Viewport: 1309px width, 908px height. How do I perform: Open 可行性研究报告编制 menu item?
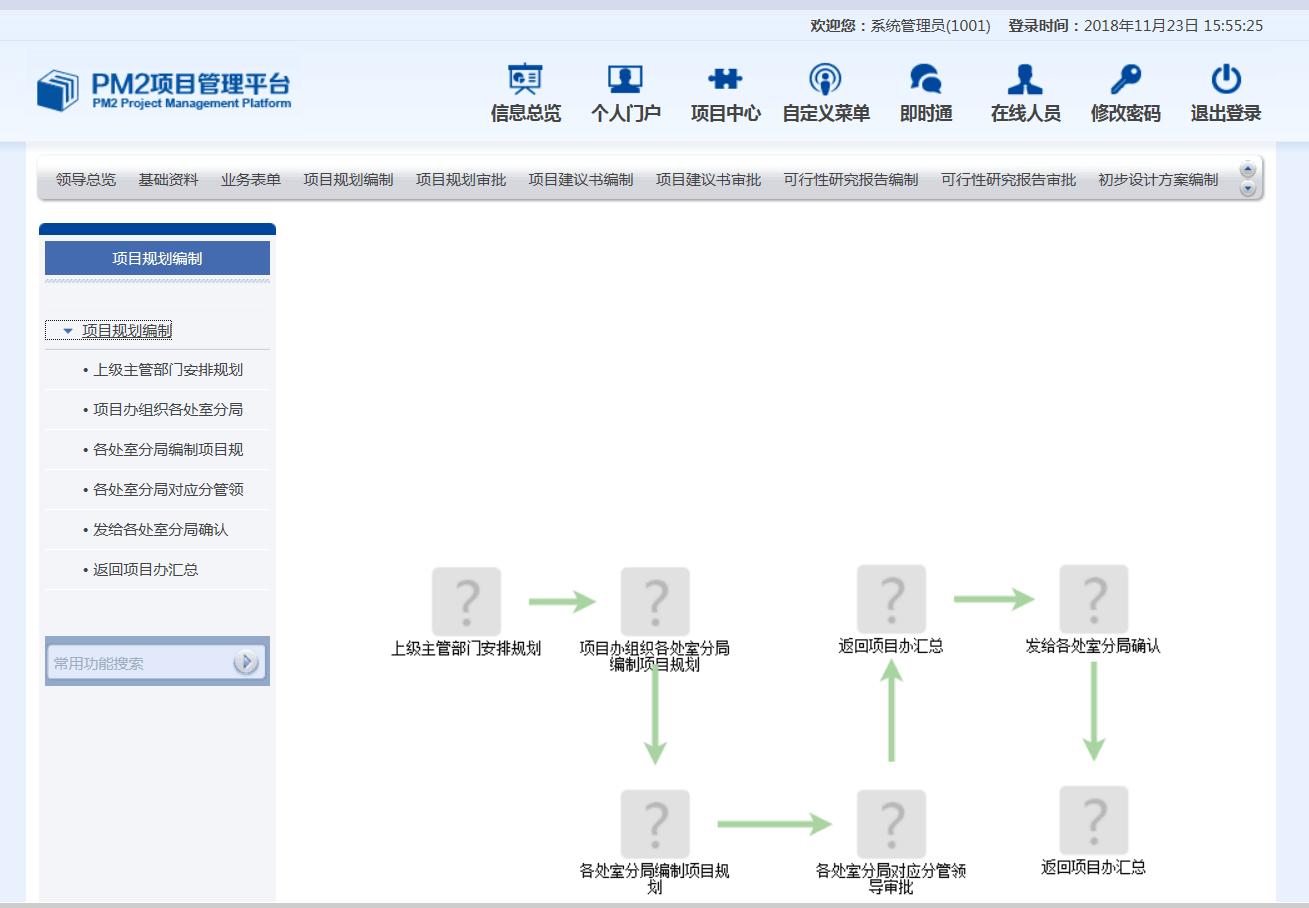pyautogui.click(x=851, y=180)
